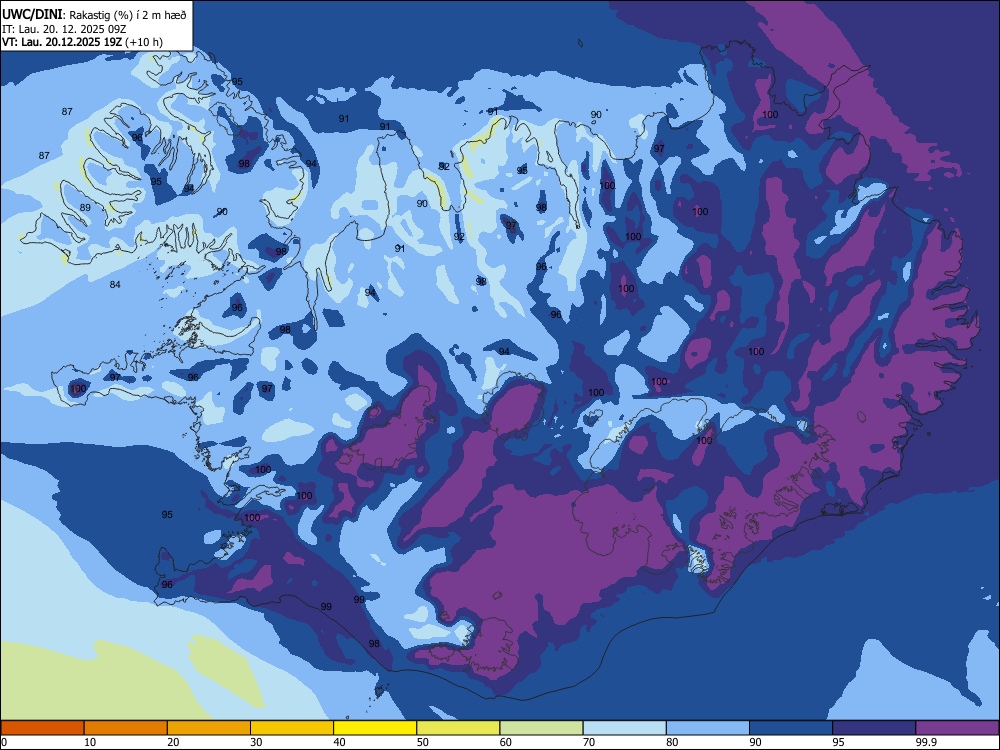Select the initial time line 'IT: Lau. 20. 12. 2025 09Z'

pyautogui.click(x=64, y=29)
